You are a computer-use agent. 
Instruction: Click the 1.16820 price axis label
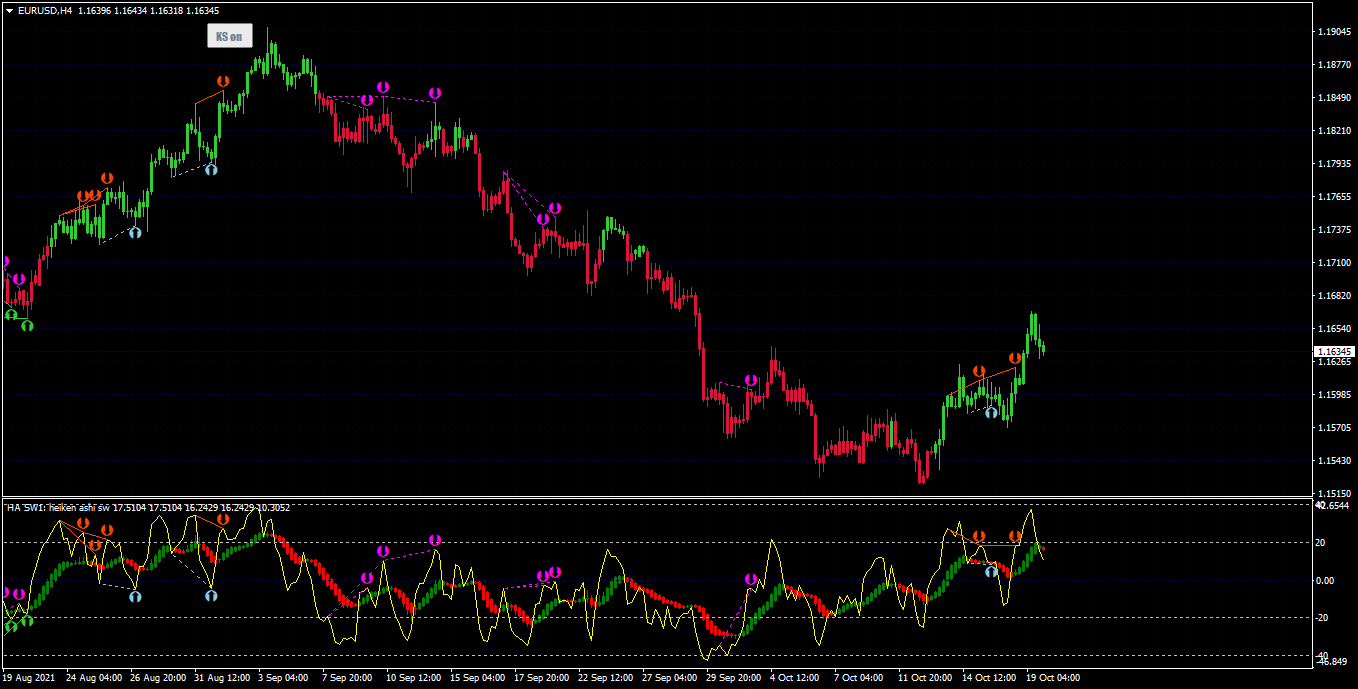click(x=1333, y=296)
